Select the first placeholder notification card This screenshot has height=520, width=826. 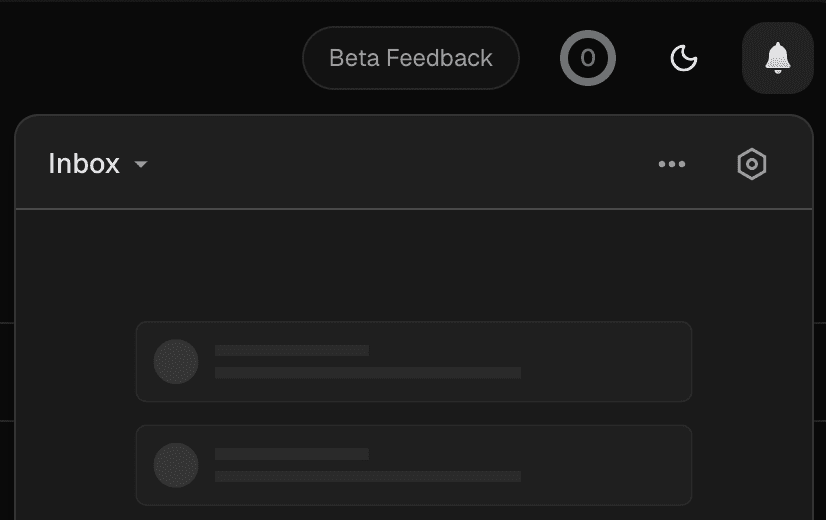(600, 361)
